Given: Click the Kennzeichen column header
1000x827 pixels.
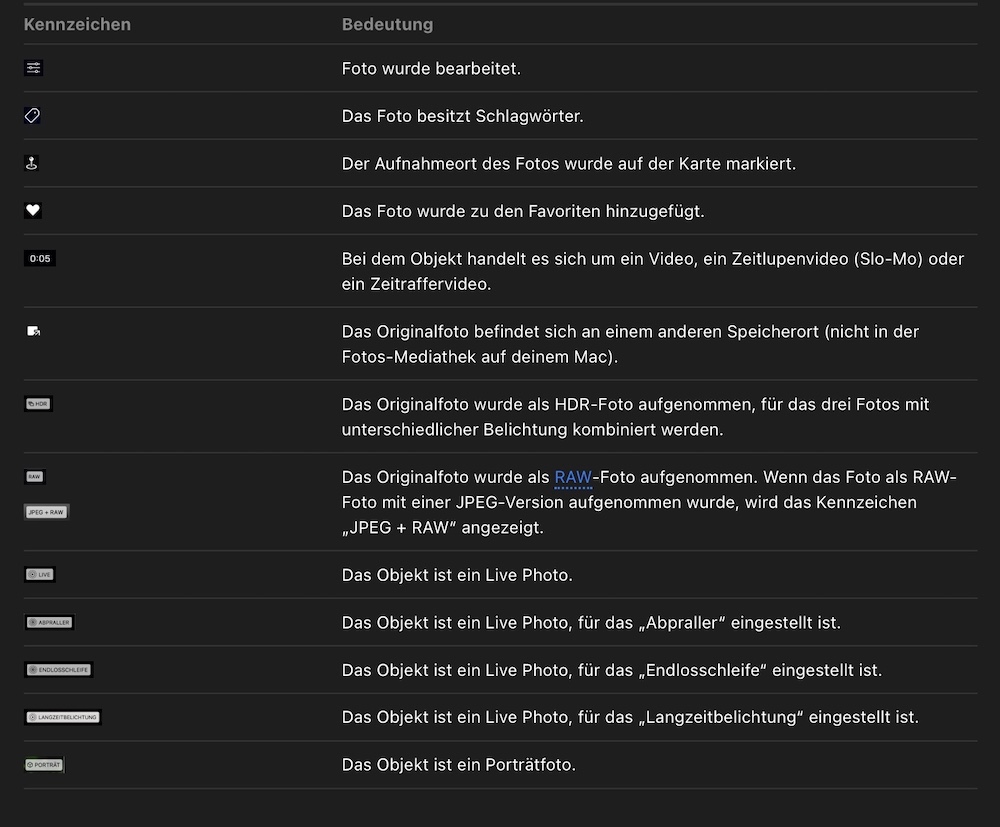Looking at the screenshot, I should point(77,24).
